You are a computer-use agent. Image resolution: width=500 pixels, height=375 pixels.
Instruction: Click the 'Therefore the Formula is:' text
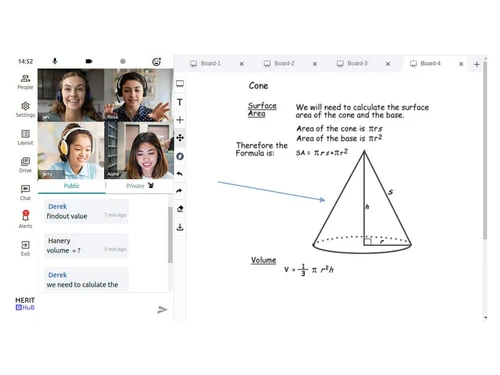[262, 149]
